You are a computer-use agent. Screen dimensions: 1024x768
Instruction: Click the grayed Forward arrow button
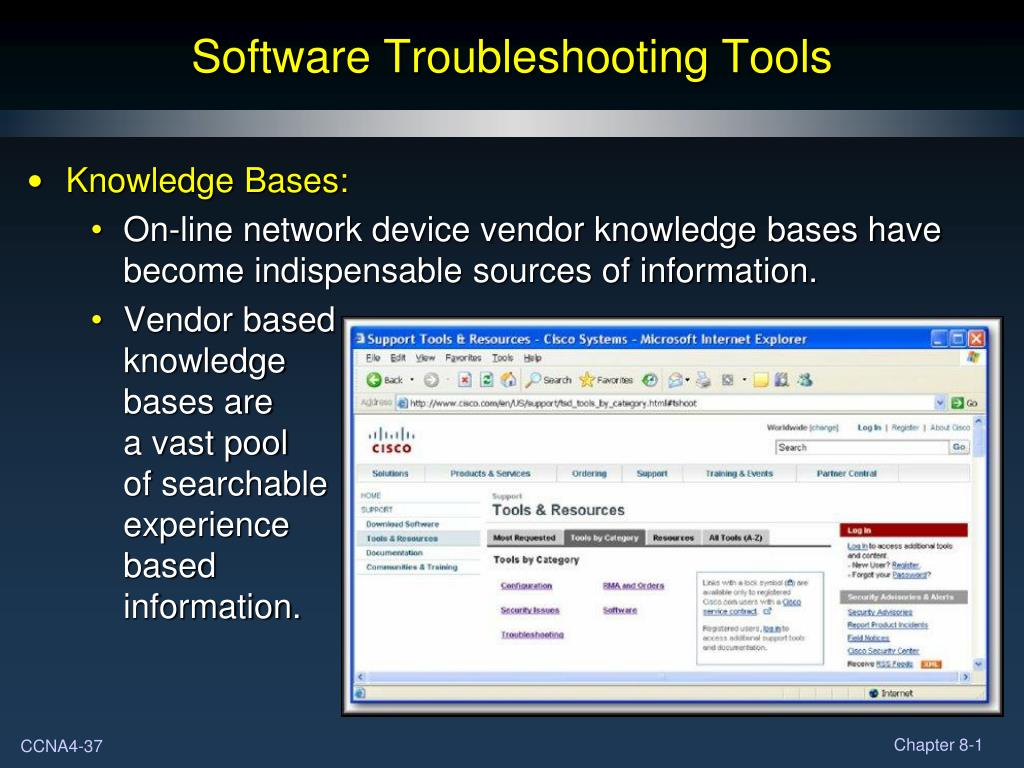click(x=431, y=380)
